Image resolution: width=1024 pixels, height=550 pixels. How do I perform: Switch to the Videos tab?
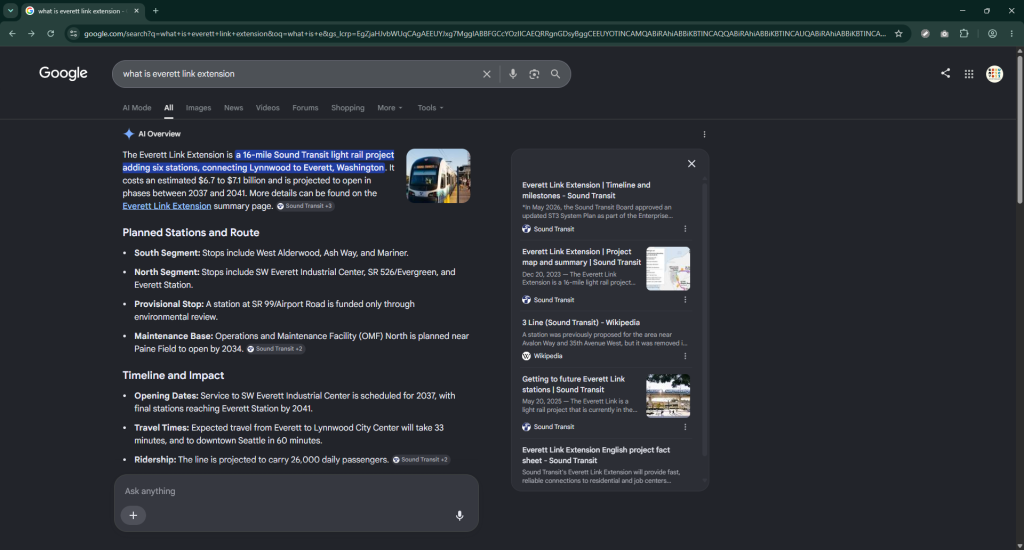tap(267, 108)
